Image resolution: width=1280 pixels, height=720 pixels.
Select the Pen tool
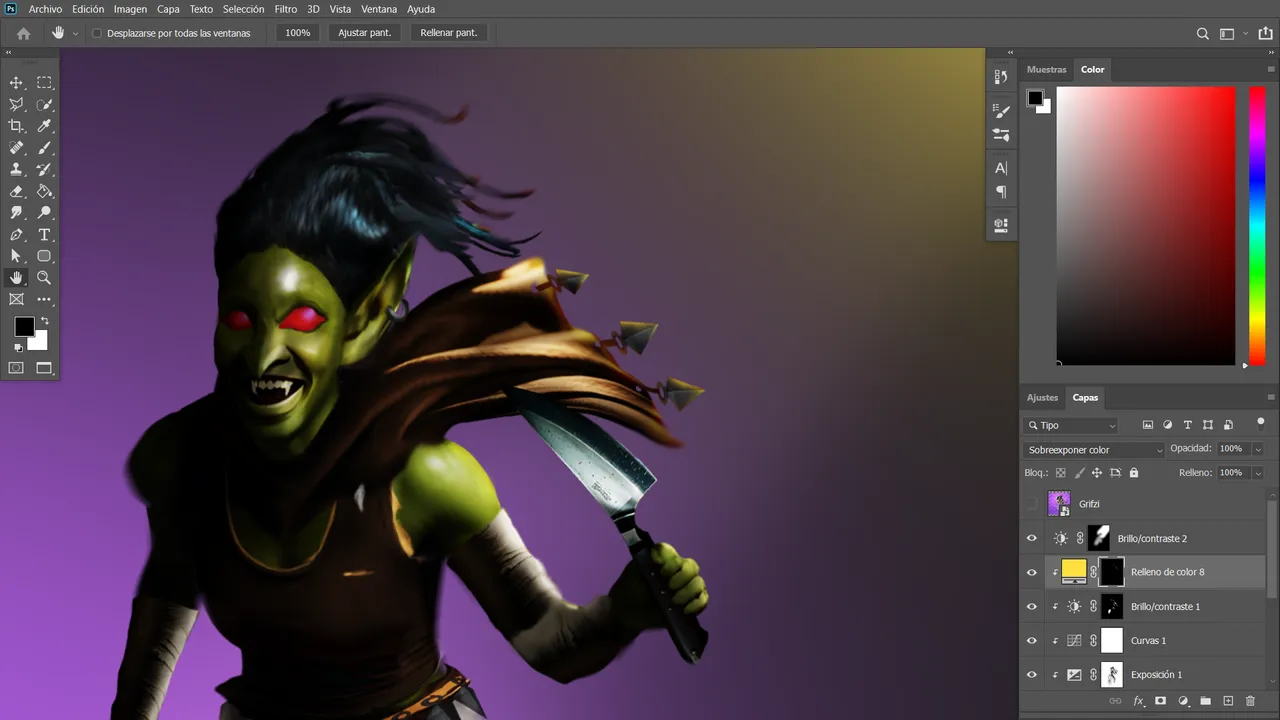17,235
